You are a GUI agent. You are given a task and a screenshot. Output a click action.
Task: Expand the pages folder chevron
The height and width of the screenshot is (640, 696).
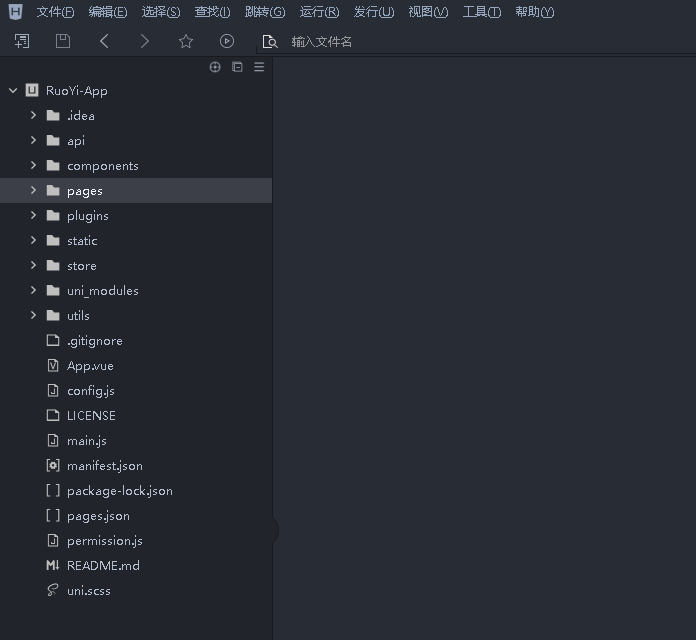[33, 190]
